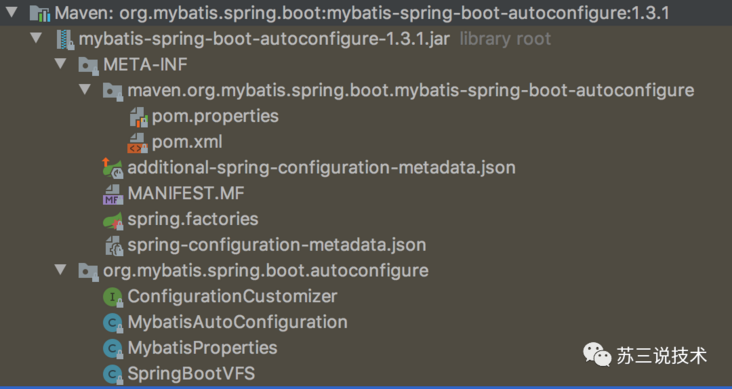Viewport: 732px width, 389px height.
Task: Click the pom.properties file icon
Action: tap(139, 116)
